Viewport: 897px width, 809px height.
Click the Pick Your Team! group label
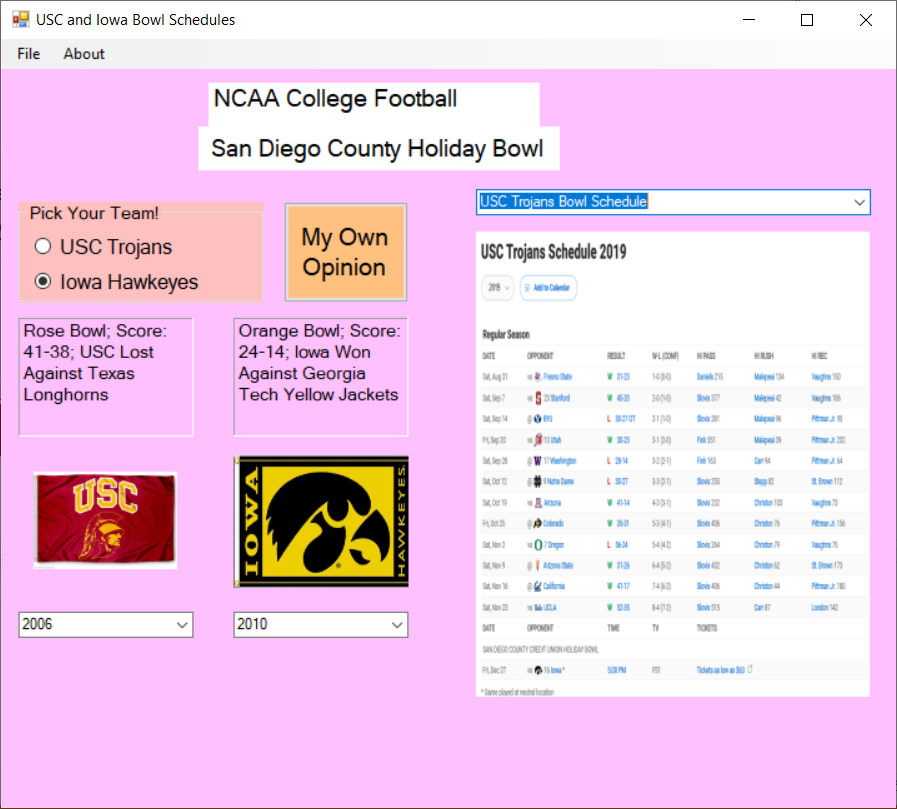pyautogui.click(x=94, y=213)
